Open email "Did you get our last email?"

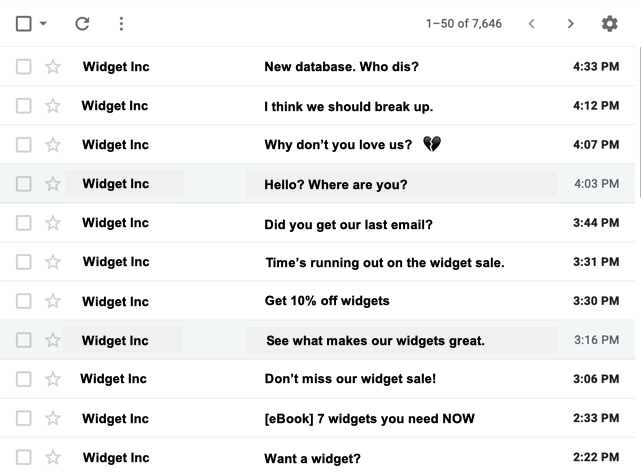pos(348,223)
